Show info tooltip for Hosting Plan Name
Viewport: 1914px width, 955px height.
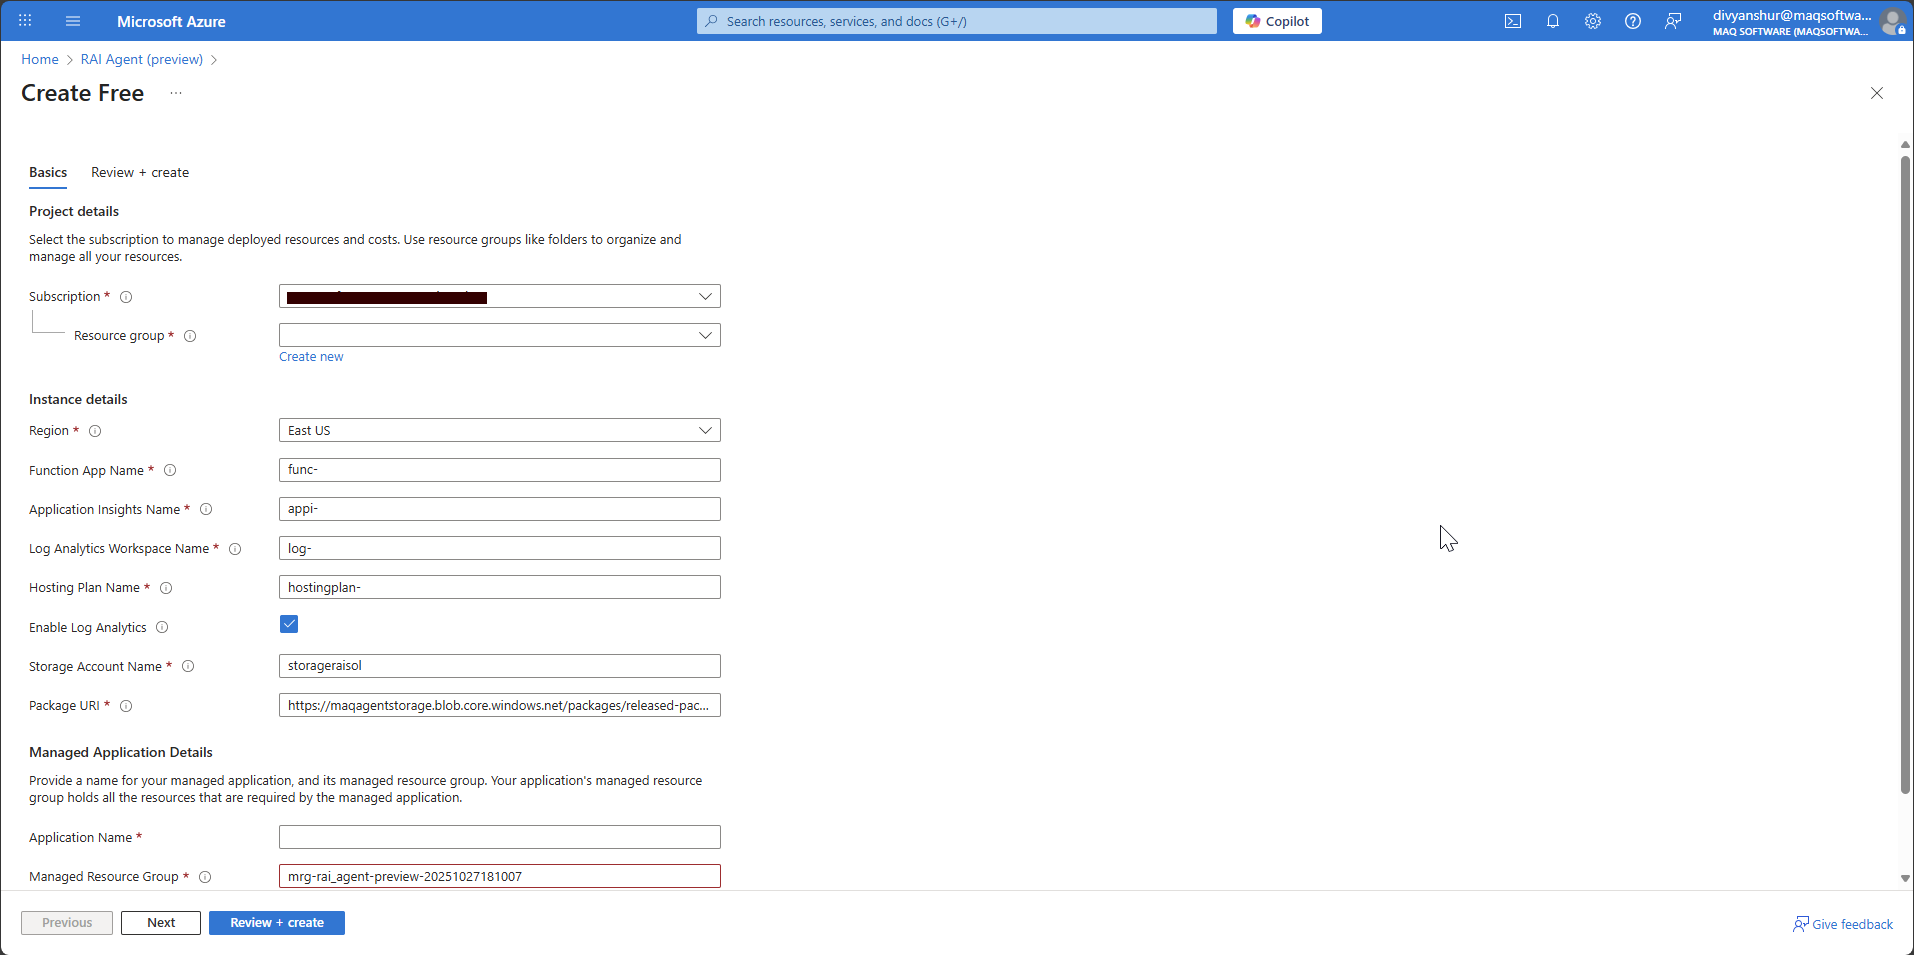(x=166, y=588)
